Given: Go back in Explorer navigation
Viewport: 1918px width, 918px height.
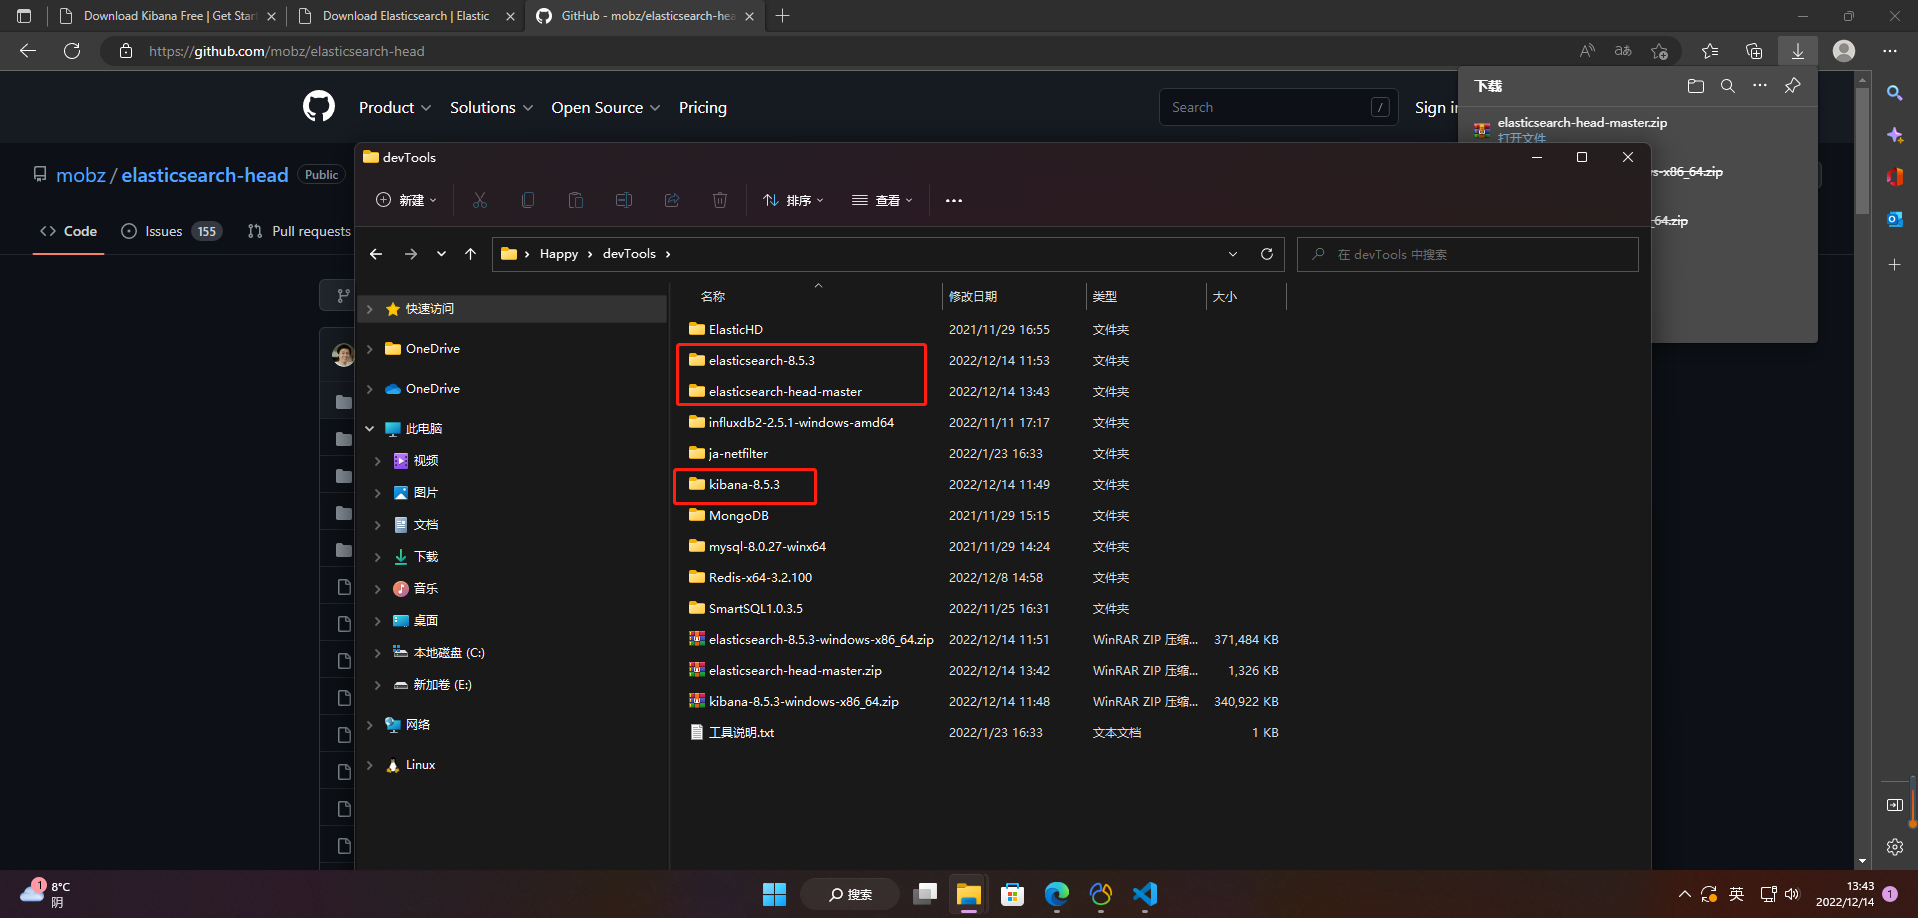Looking at the screenshot, I should click(x=376, y=254).
